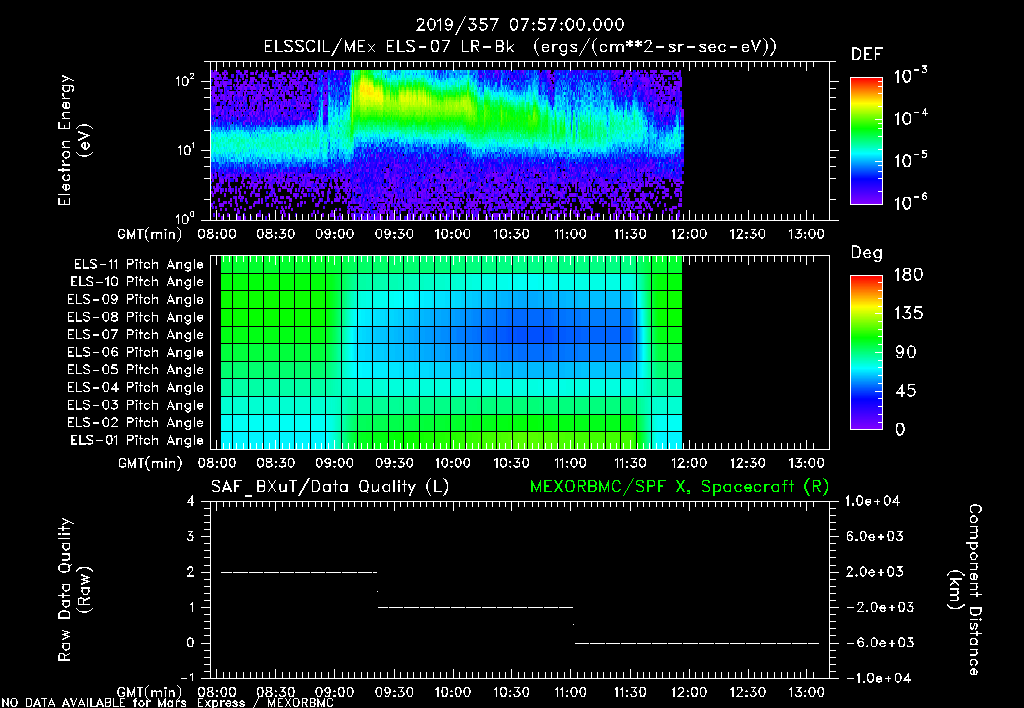Image resolution: width=1024 pixels, height=708 pixels.
Task: Click the 10^2 energy axis label
Action: click(x=185, y=82)
